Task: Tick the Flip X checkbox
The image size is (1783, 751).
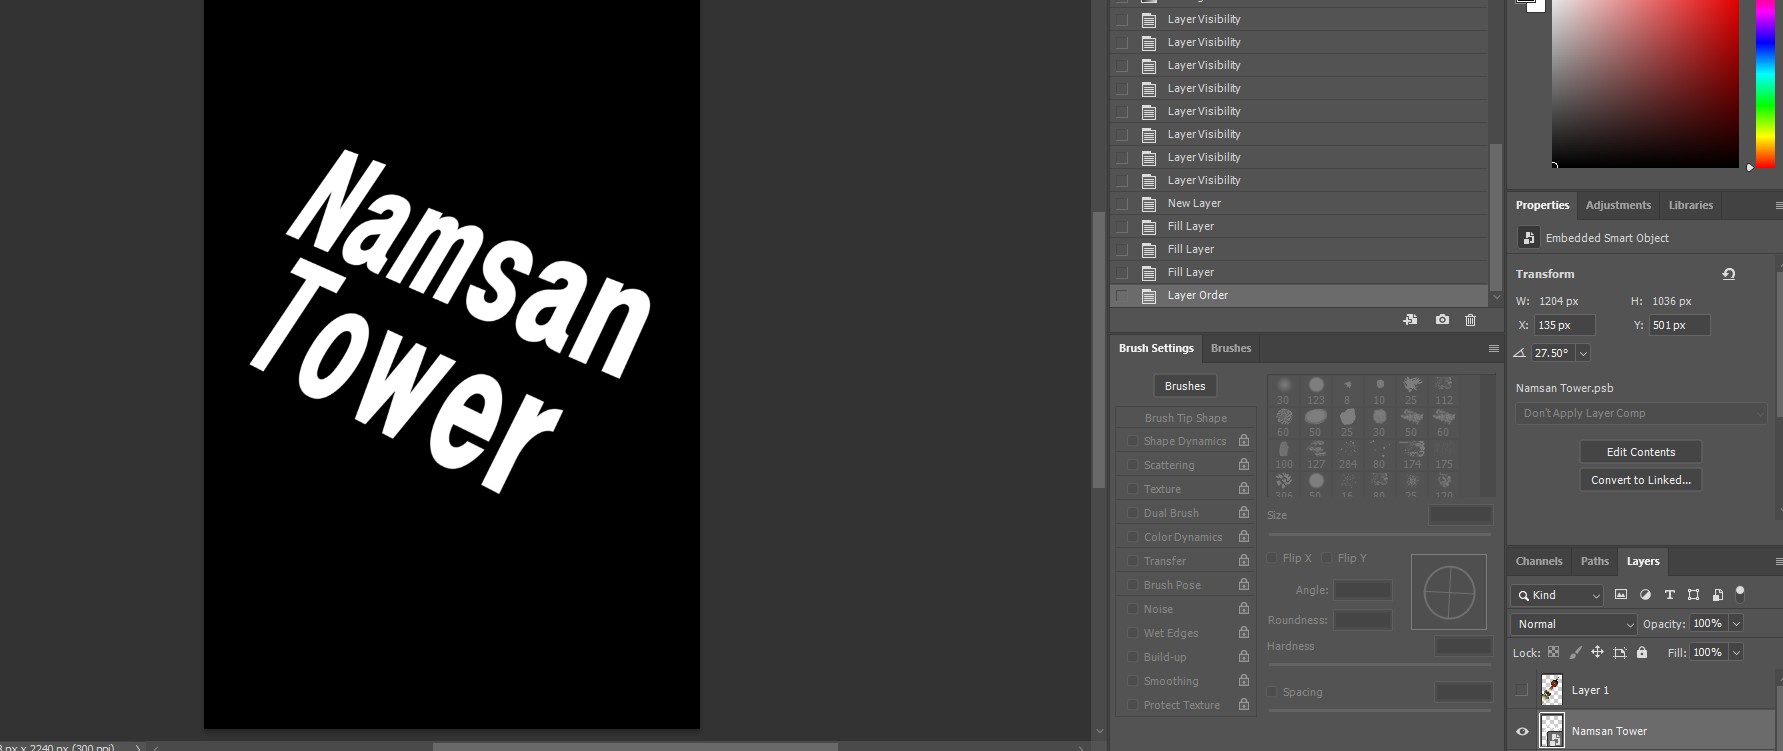Action: [1273, 558]
